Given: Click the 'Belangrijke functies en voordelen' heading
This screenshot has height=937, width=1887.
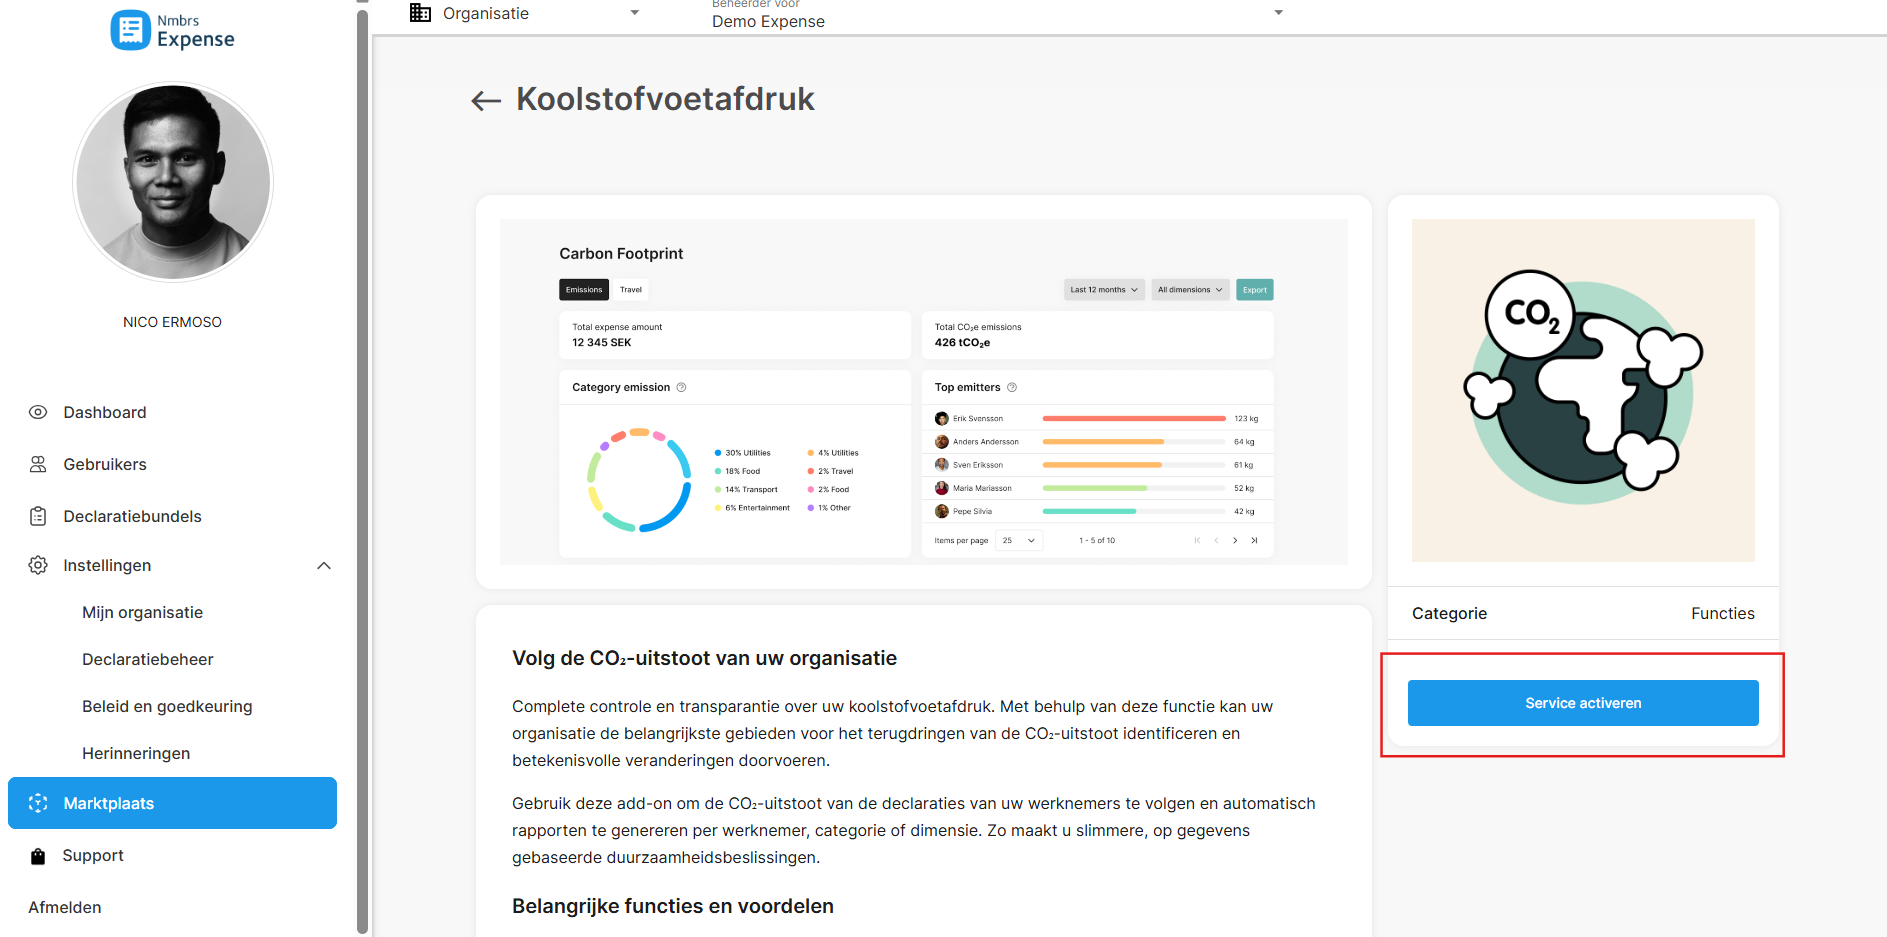Looking at the screenshot, I should (x=673, y=906).
